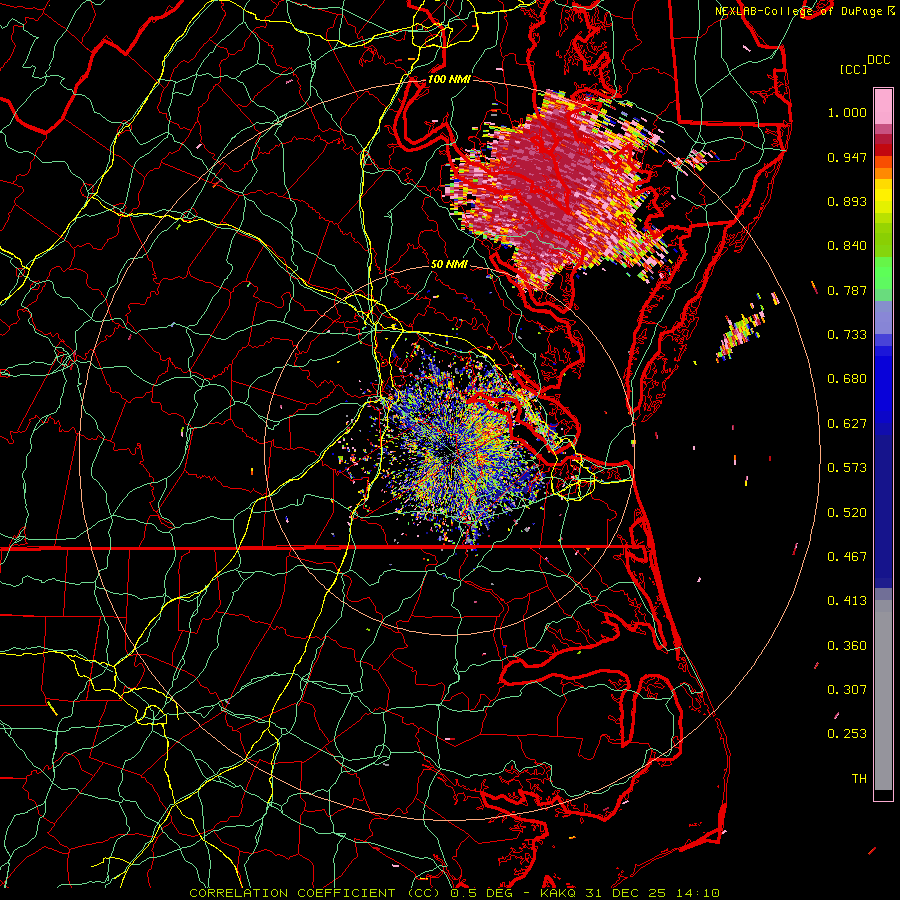Select the 0.307 scale value
The width and height of the screenshot is (900, 900).
(847, 690)
